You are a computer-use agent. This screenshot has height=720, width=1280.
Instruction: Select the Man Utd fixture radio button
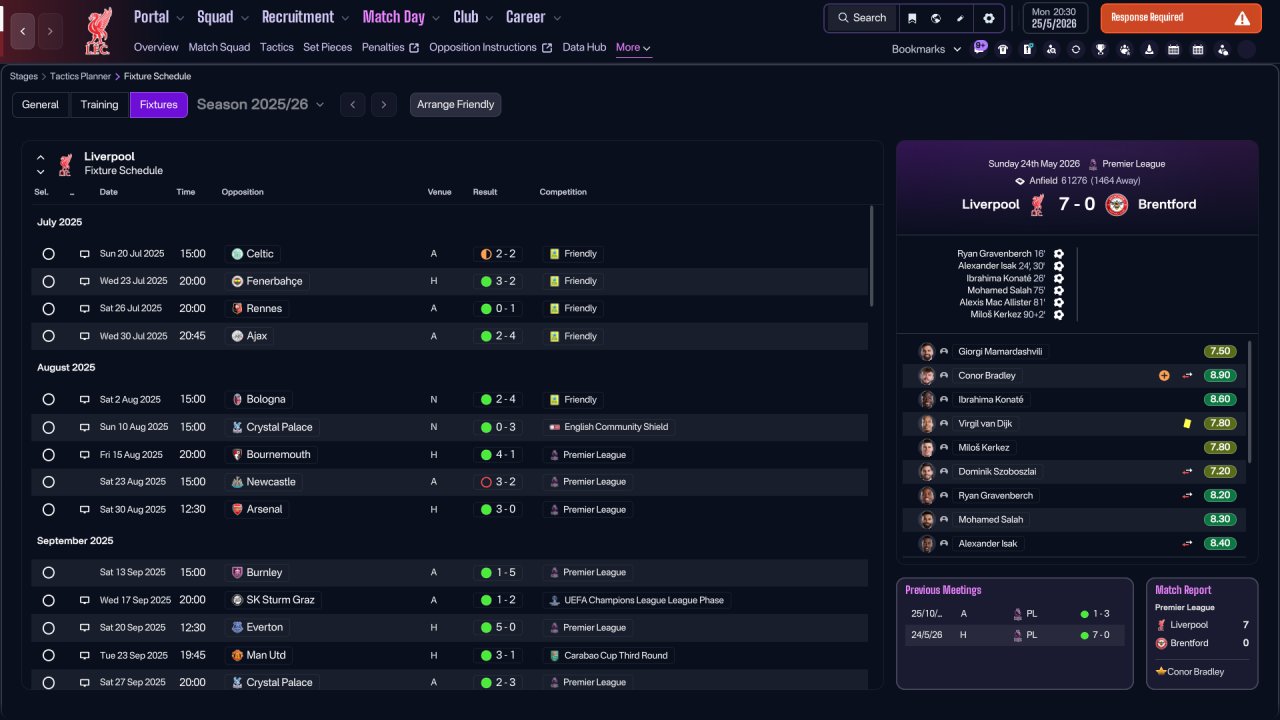pos(48,655)
